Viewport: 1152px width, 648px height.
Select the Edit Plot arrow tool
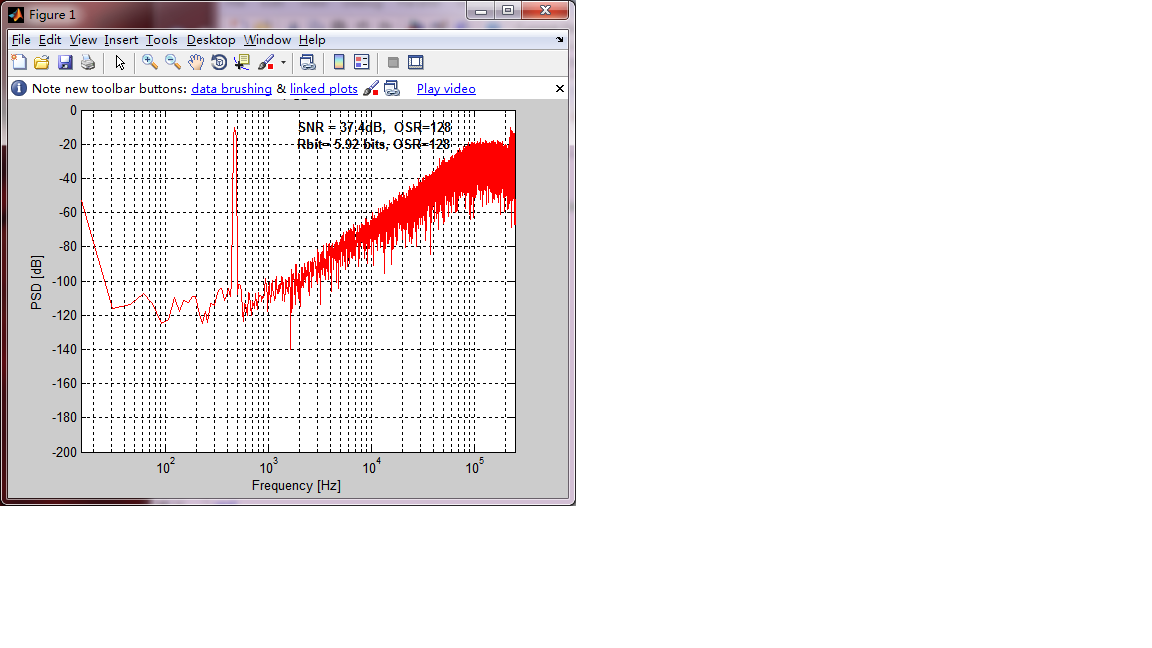[x=120, y=62]
